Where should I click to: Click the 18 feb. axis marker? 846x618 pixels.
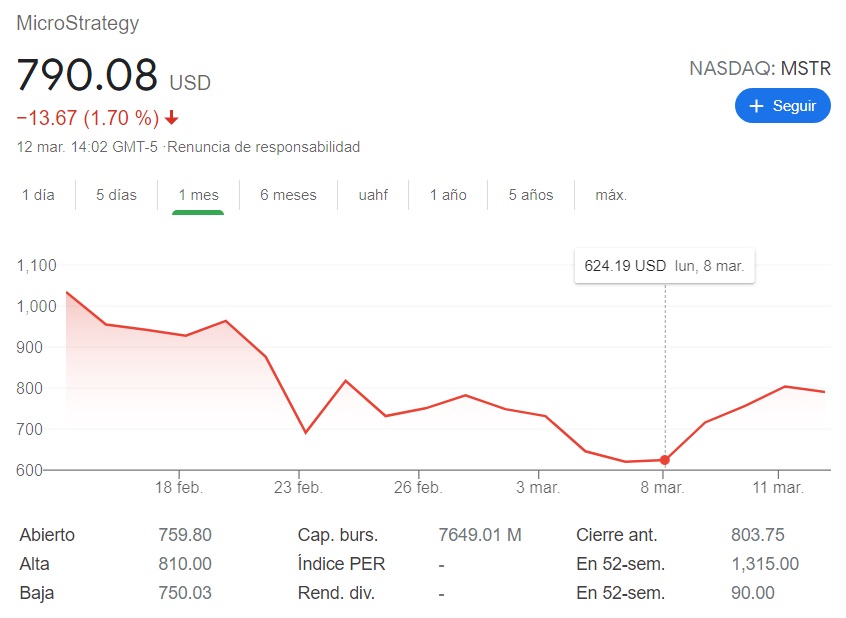[x=179, y=487]
